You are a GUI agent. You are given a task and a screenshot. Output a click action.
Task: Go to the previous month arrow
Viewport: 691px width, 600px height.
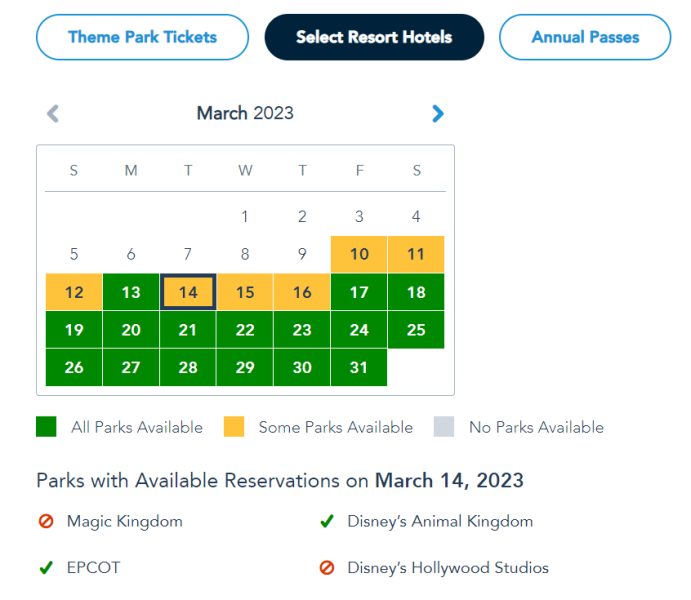[x=53, y=114]
